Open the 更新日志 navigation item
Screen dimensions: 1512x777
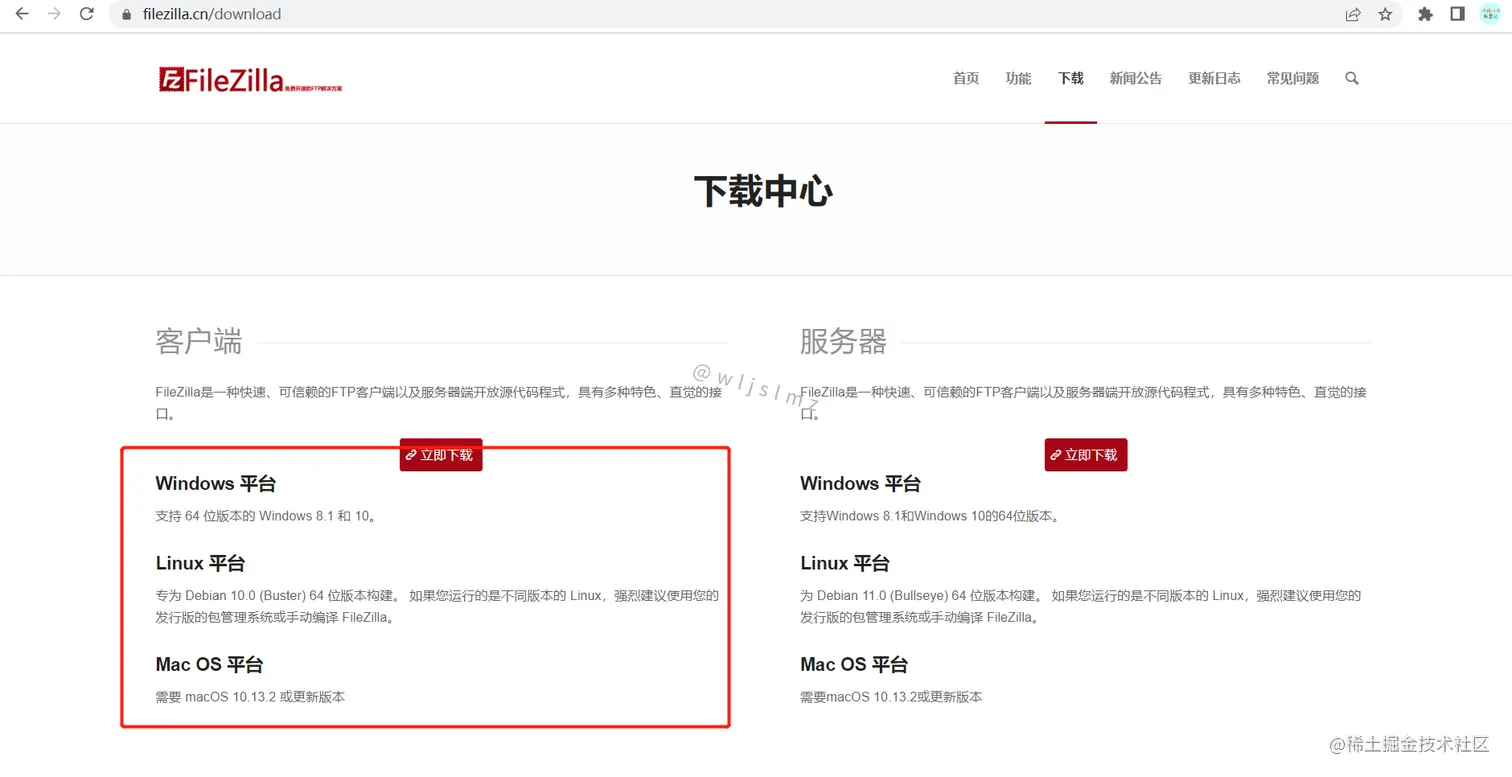click(1214, 78)
